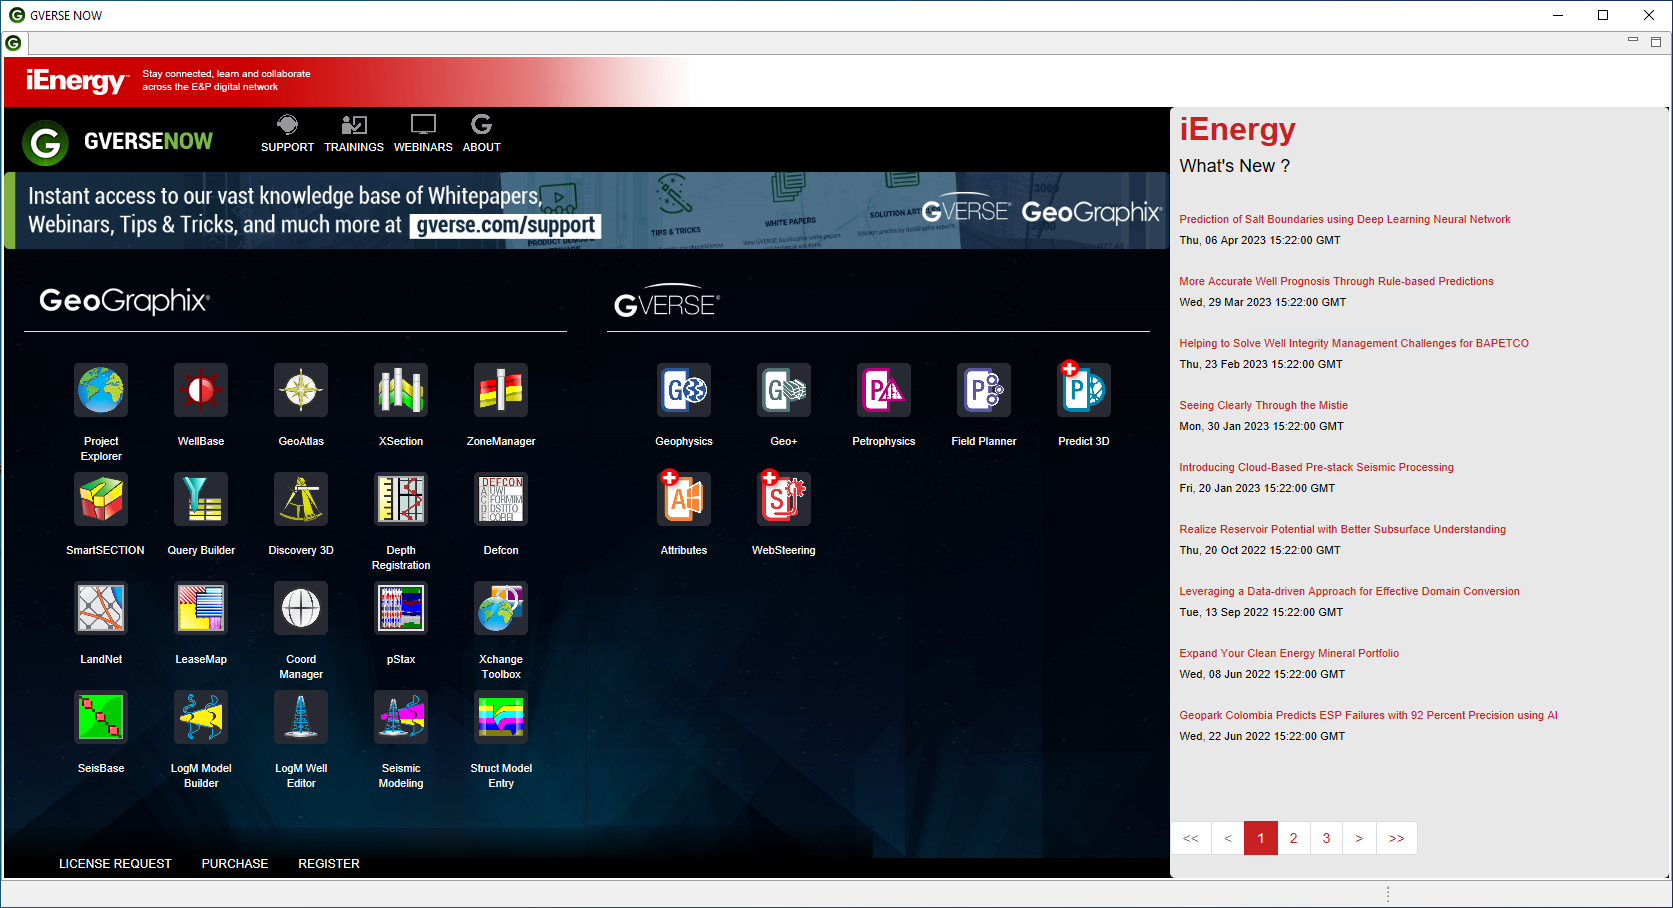The width and height of the screenshot is (1673, 908).
Task: Open Clean Energy Mineral Portfolio article
Action: coord(1289,653)
